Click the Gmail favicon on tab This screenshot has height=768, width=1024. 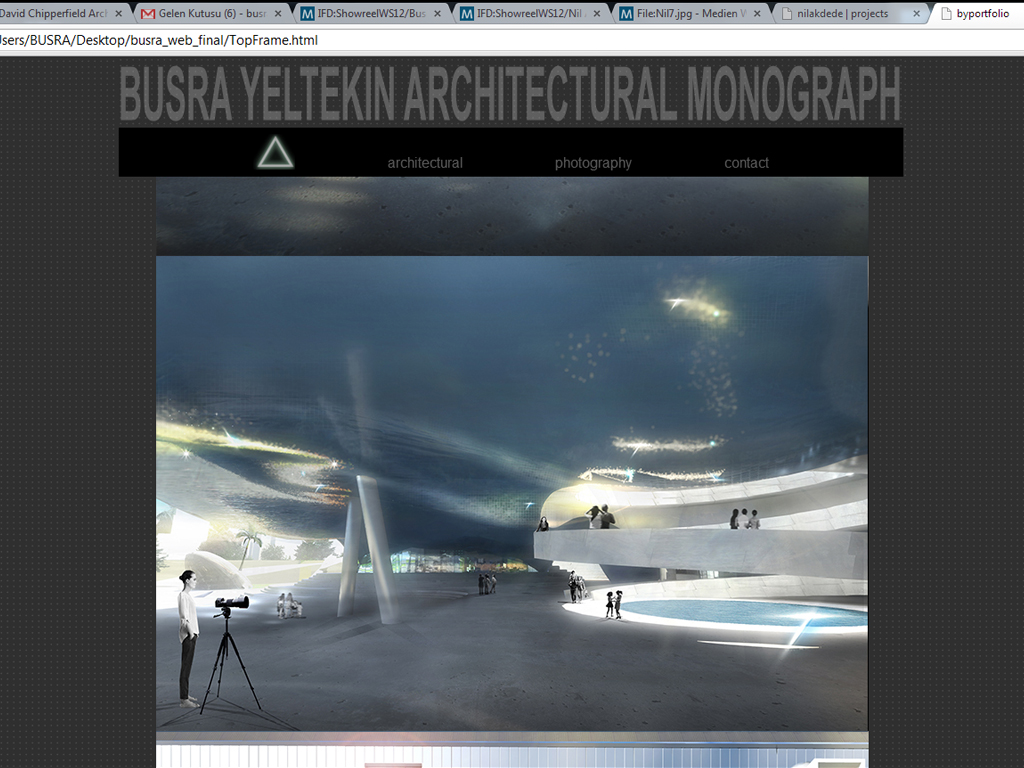pyautogui.click(x=148, y=14)
